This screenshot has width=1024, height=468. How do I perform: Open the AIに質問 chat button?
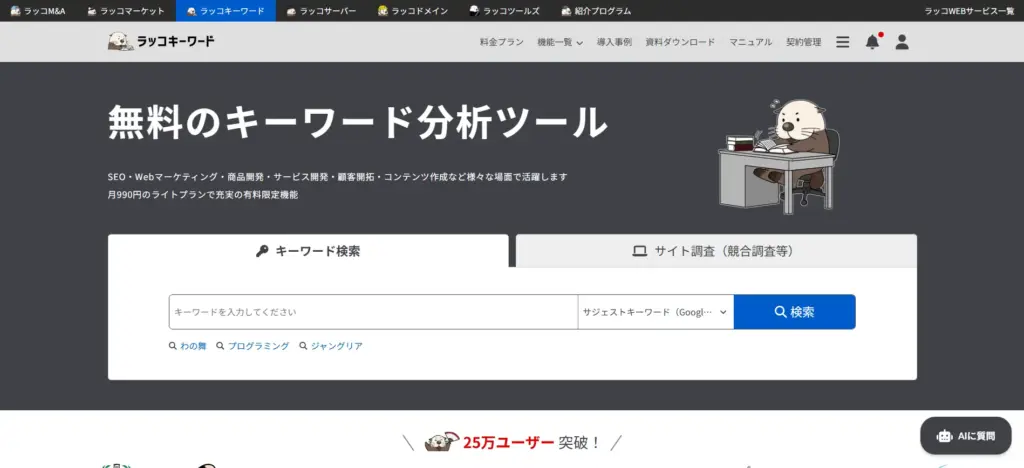965,436
